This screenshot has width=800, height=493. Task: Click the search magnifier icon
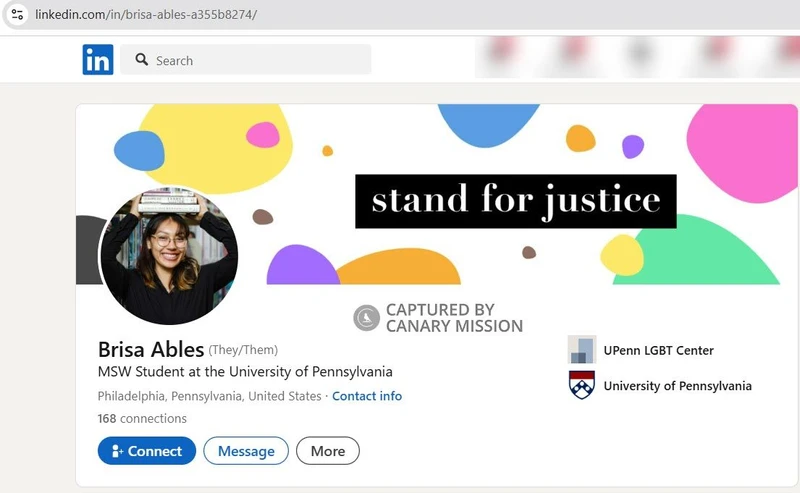click(142, 60)
